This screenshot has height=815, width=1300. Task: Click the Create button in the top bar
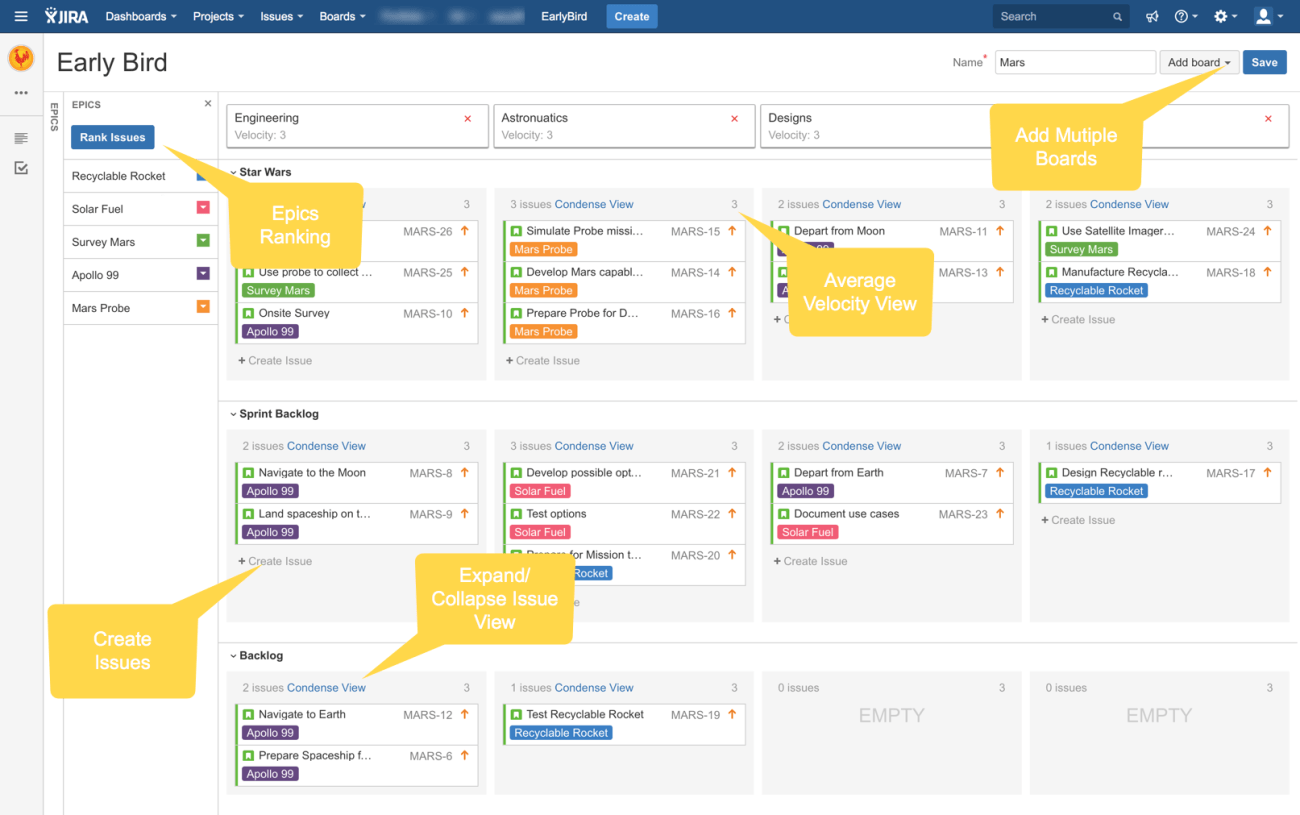coord(632,16)
